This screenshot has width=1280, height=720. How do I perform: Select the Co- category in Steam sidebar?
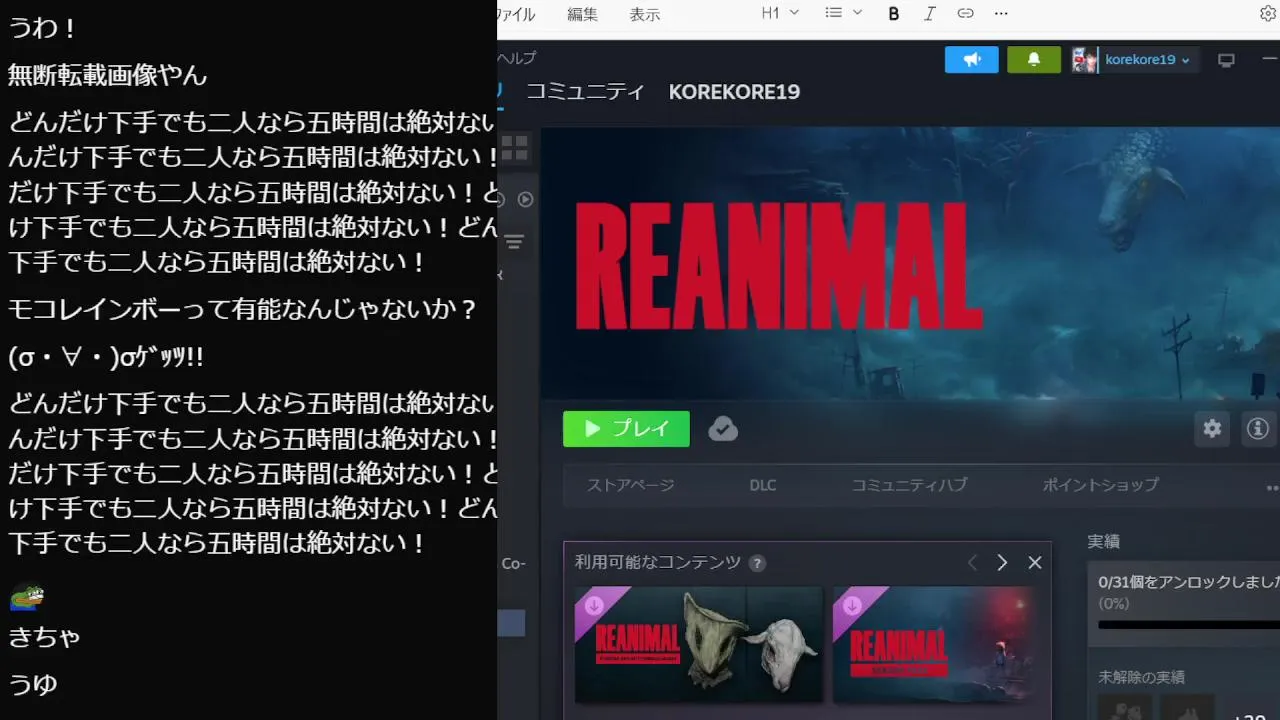pyautogui.click(x=513, y=564)
